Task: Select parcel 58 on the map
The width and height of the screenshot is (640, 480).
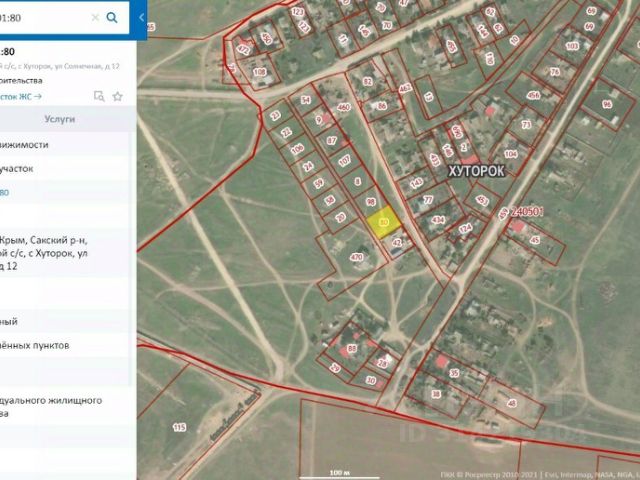Action: 329,200
